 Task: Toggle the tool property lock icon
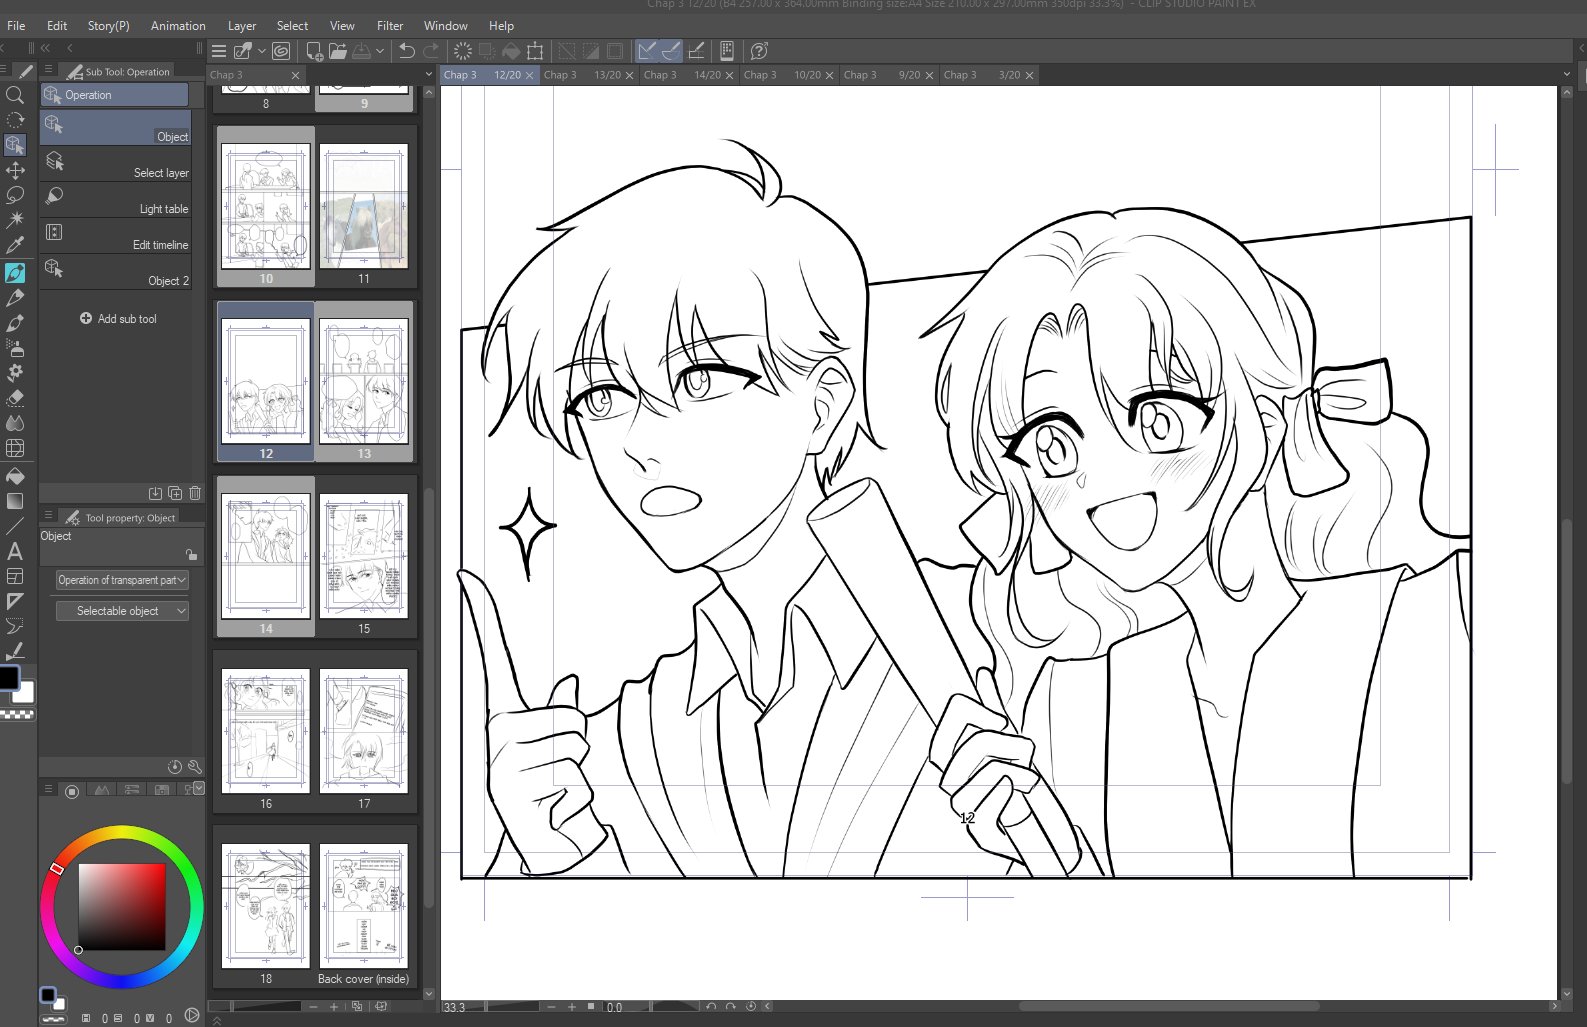[190, 554]
